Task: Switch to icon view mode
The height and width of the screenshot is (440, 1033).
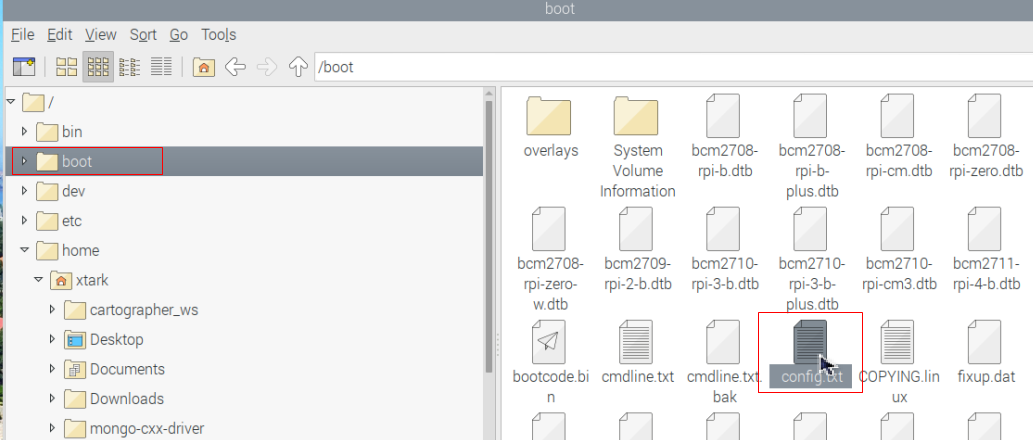Action: coord(67,67)
